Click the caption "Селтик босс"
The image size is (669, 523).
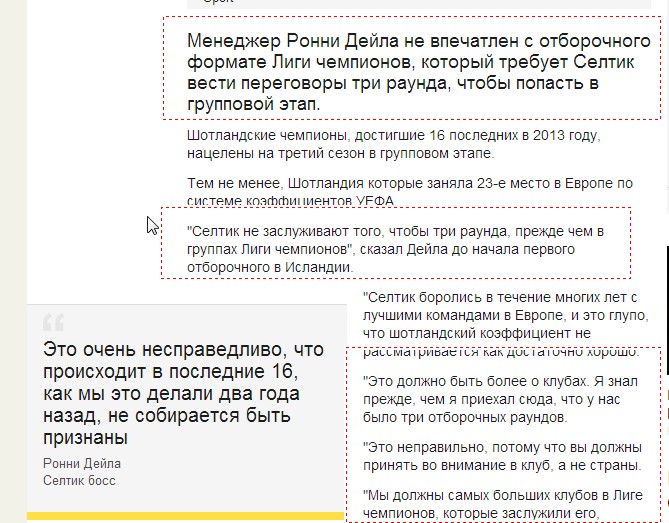[79, 480]
